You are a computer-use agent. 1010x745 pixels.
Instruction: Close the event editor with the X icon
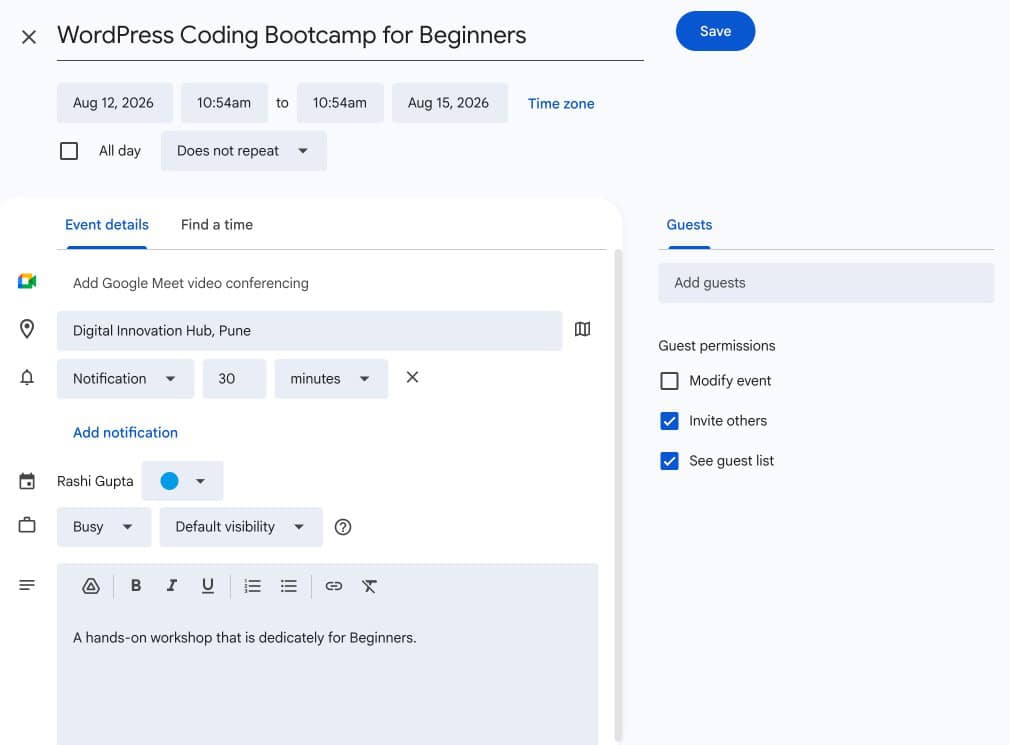[x=29, y=37]
